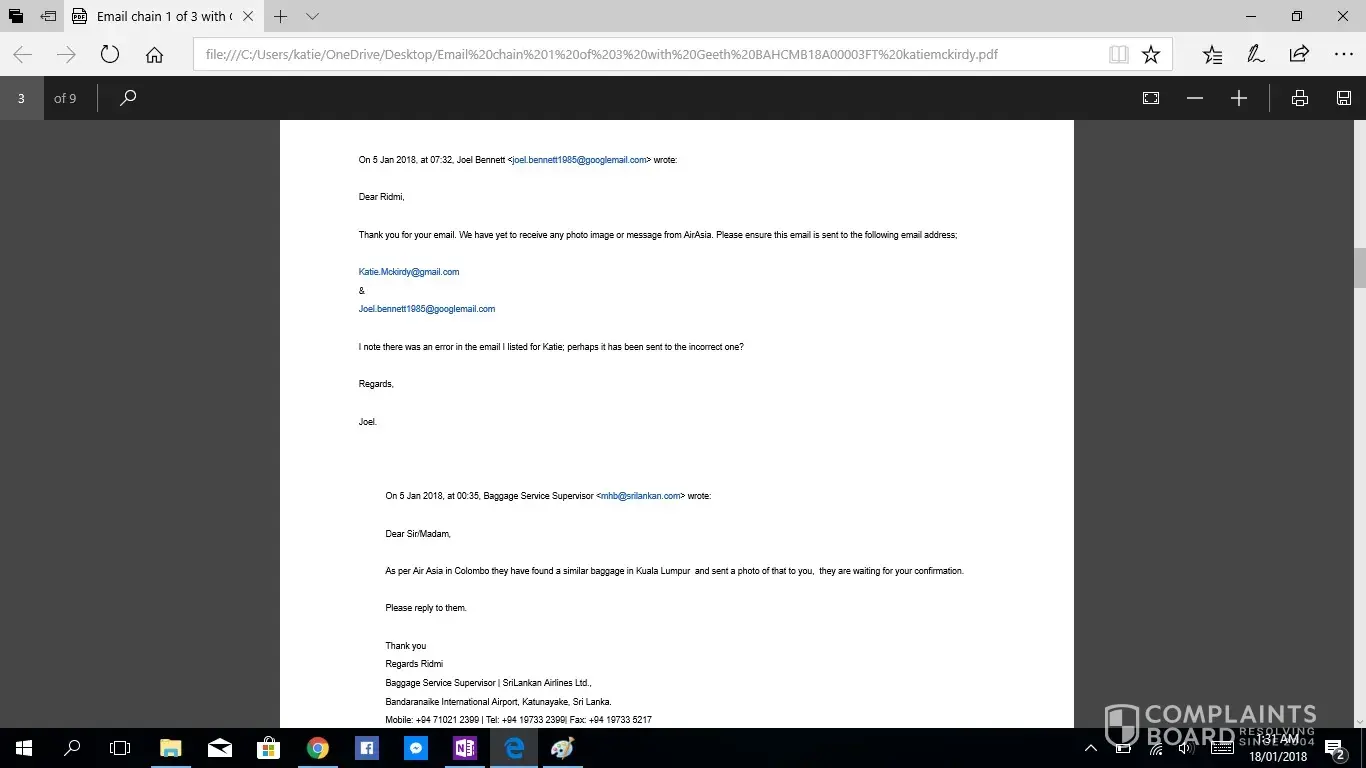
Task: Click the vertical scrollbar thumb
Action: (x=1360, y=267)
